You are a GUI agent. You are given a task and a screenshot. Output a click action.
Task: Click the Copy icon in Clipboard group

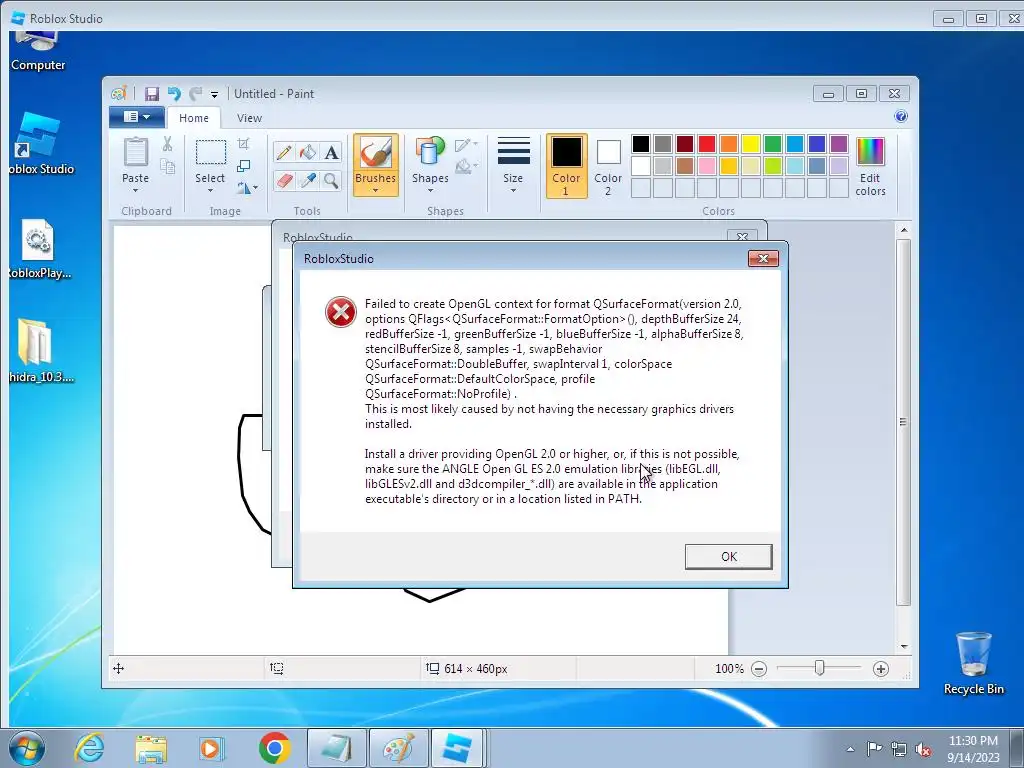click(x=168, y=166)
